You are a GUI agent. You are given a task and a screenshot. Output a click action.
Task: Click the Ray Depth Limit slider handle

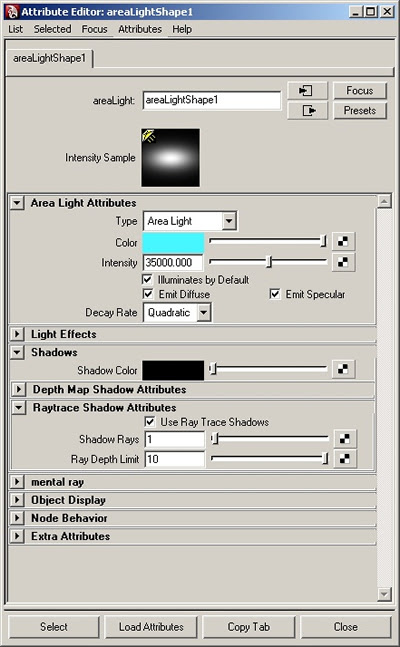[x=325, y=458]
